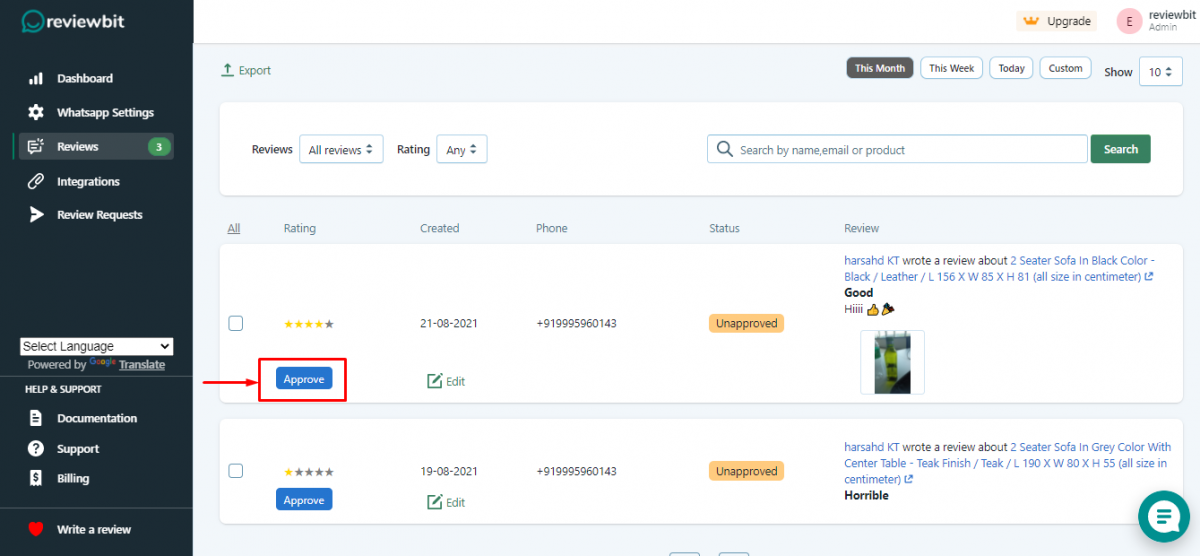Click Unapproved status badge of 21-08-2021 review
Image resolution: width=1200 pixels, height=556 pixels.
click(747, 323)
